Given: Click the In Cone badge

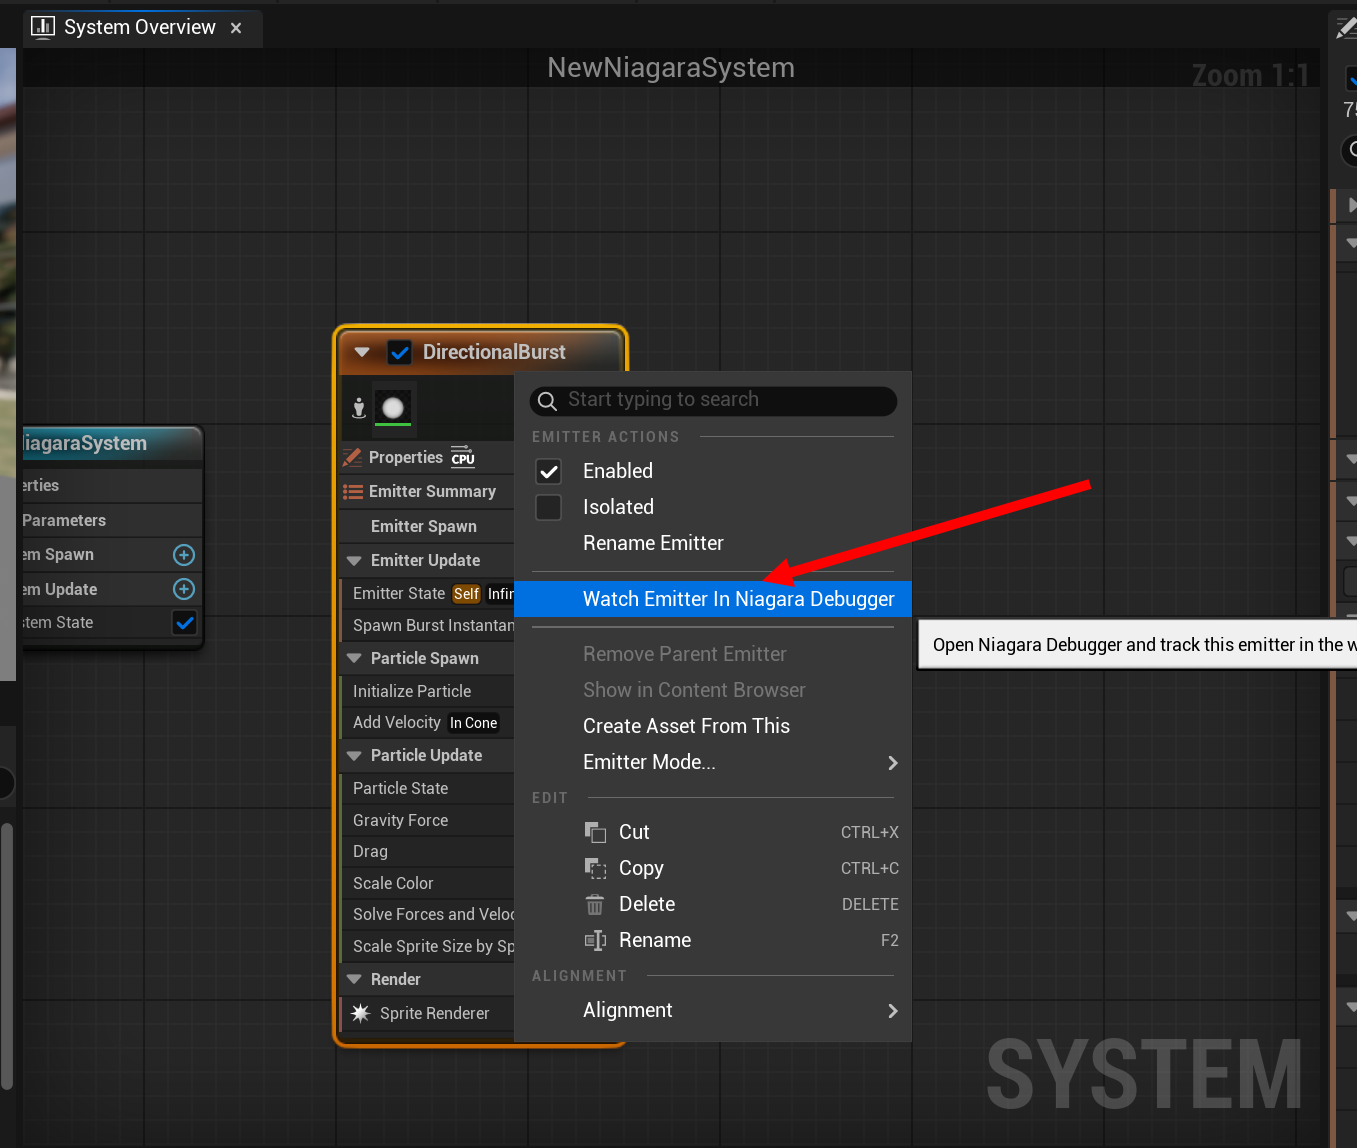Looking at the screenshot, I should (473, 723).
